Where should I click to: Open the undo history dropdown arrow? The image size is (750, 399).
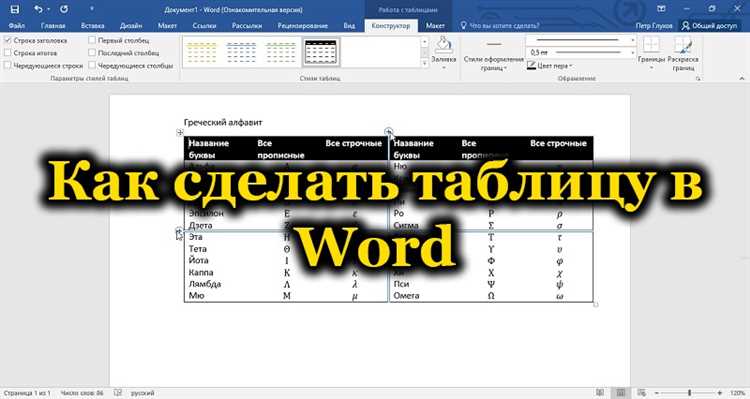(x=48, y=9)
